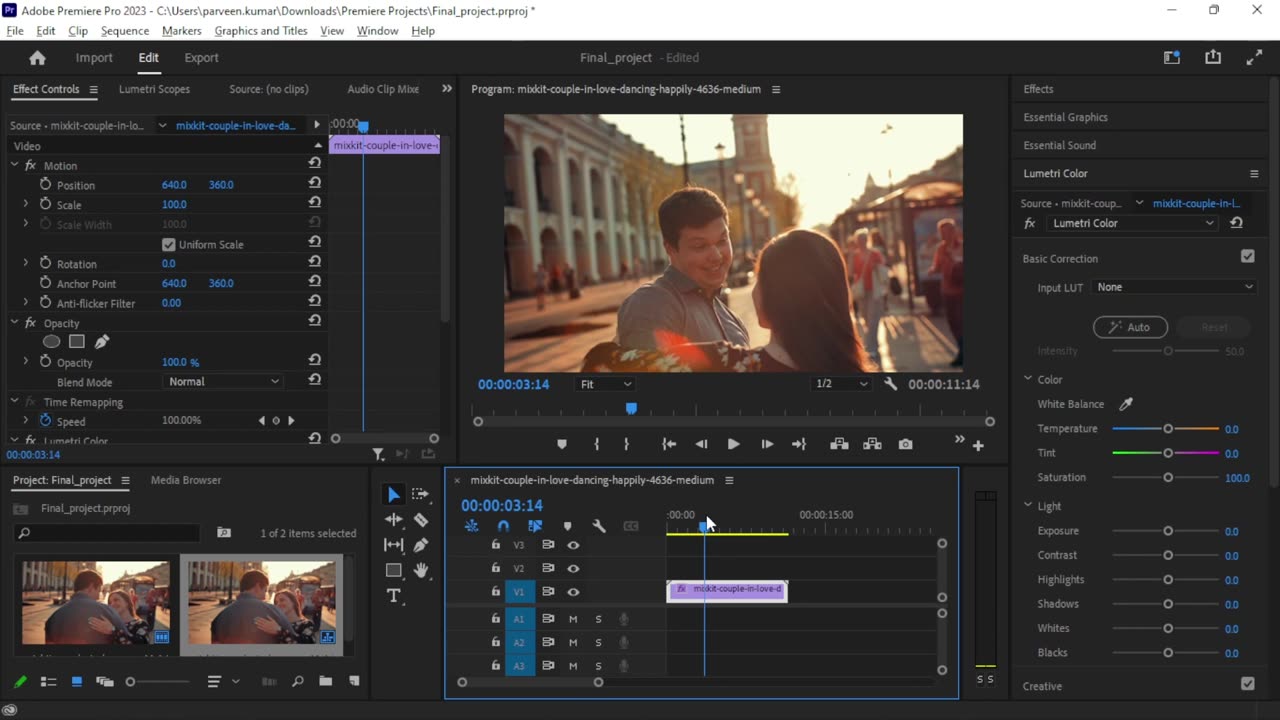
Task: Open the Markers menu
Action: 182,31
